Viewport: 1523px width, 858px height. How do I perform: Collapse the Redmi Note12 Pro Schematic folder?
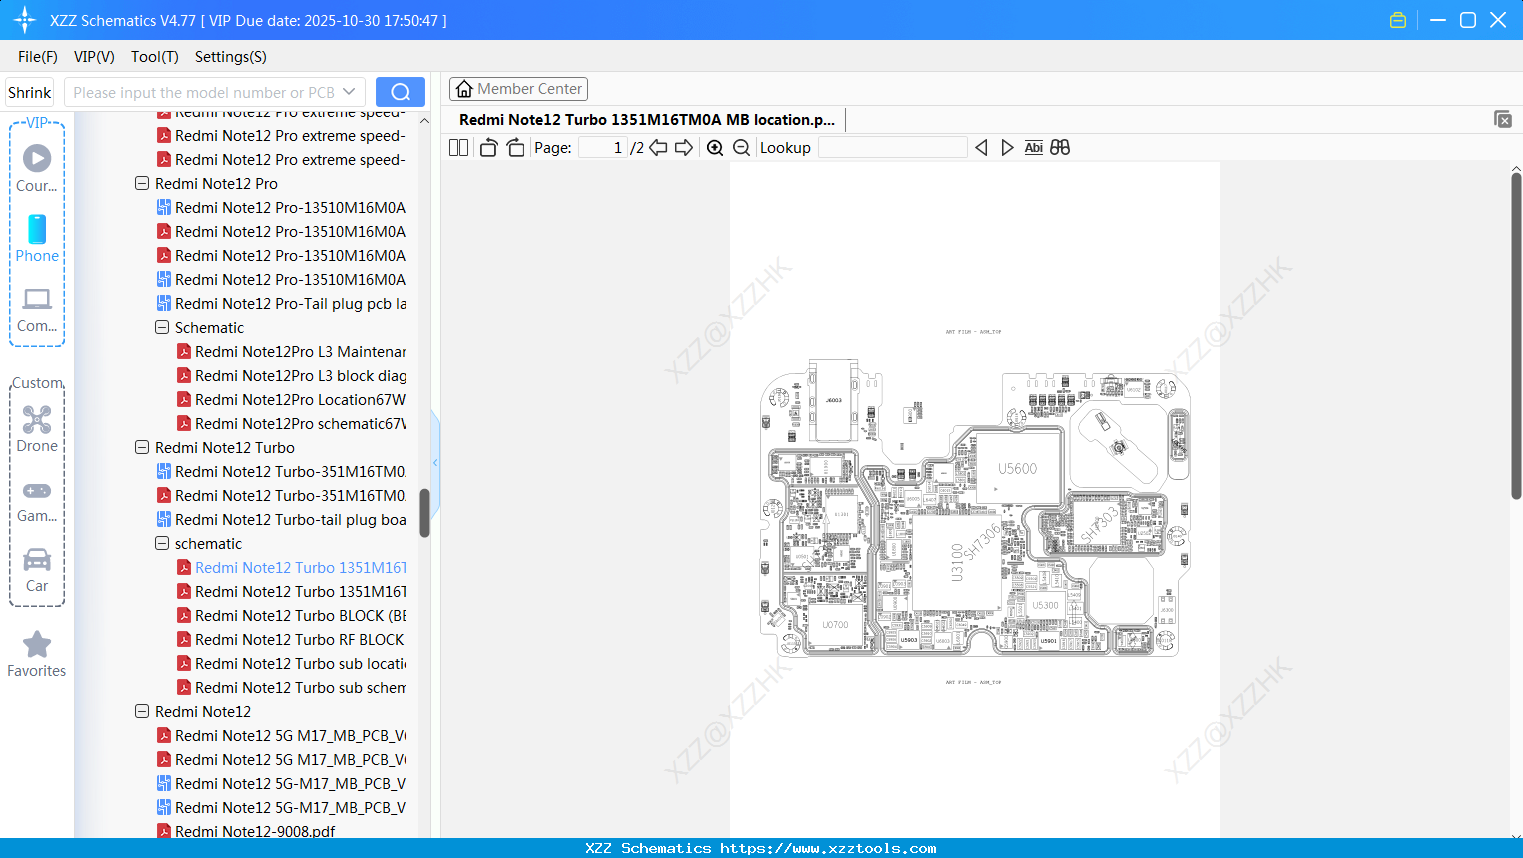click(x=161, y=327)
